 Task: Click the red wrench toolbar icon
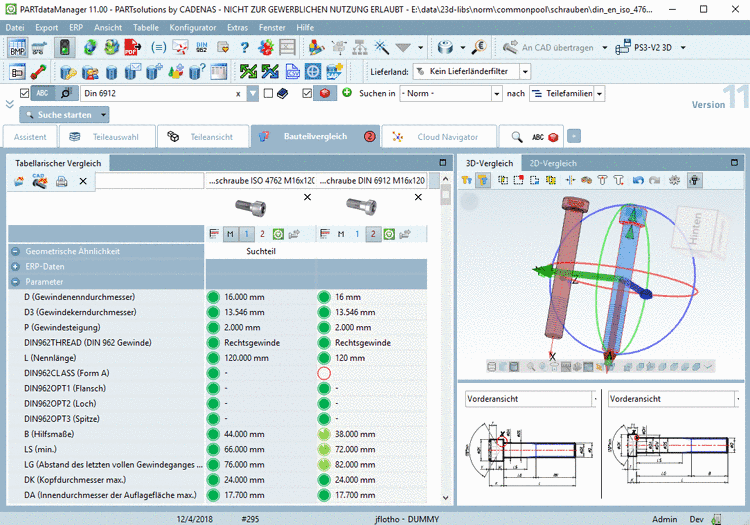(x=38, y=72)
